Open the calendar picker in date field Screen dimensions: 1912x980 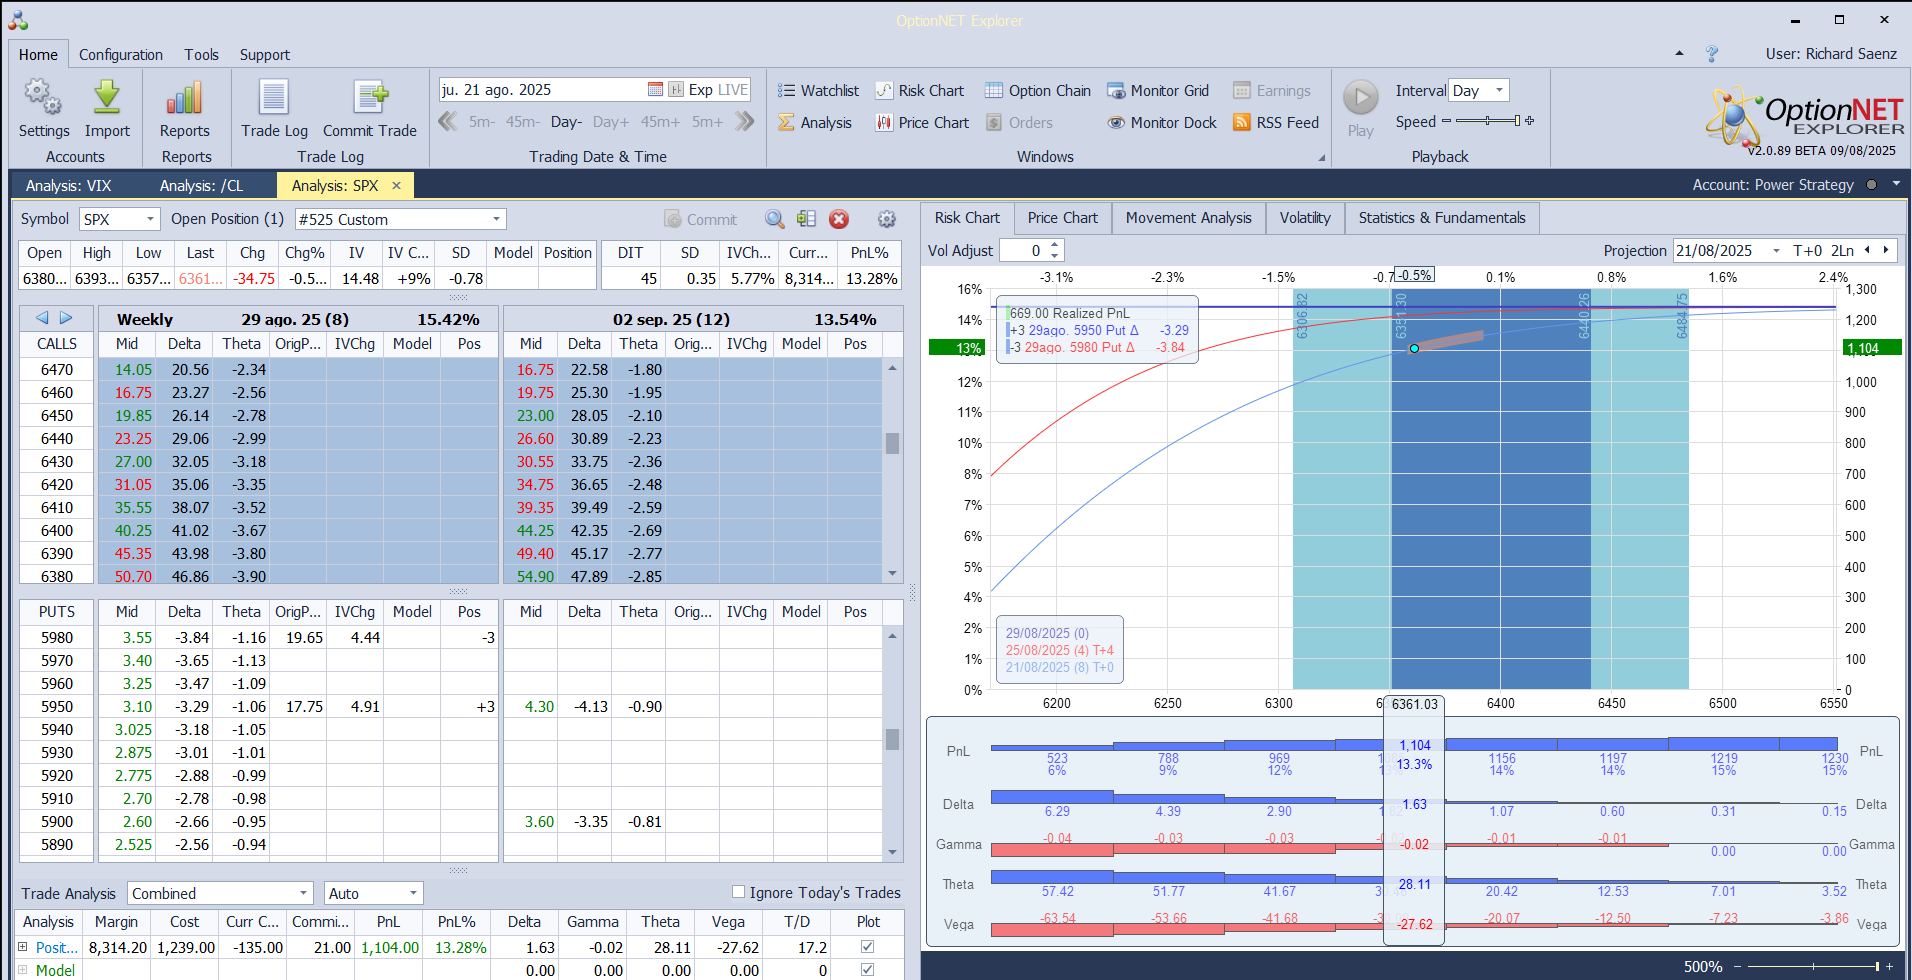[655, 90]
